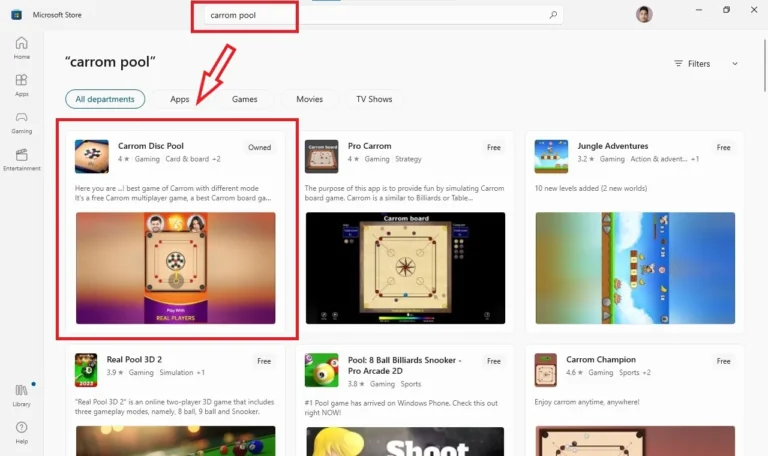The width and height of the screenshot is (768, 456).
Task: Select the Movies filter tab
Action: click(x=309, y=99)
